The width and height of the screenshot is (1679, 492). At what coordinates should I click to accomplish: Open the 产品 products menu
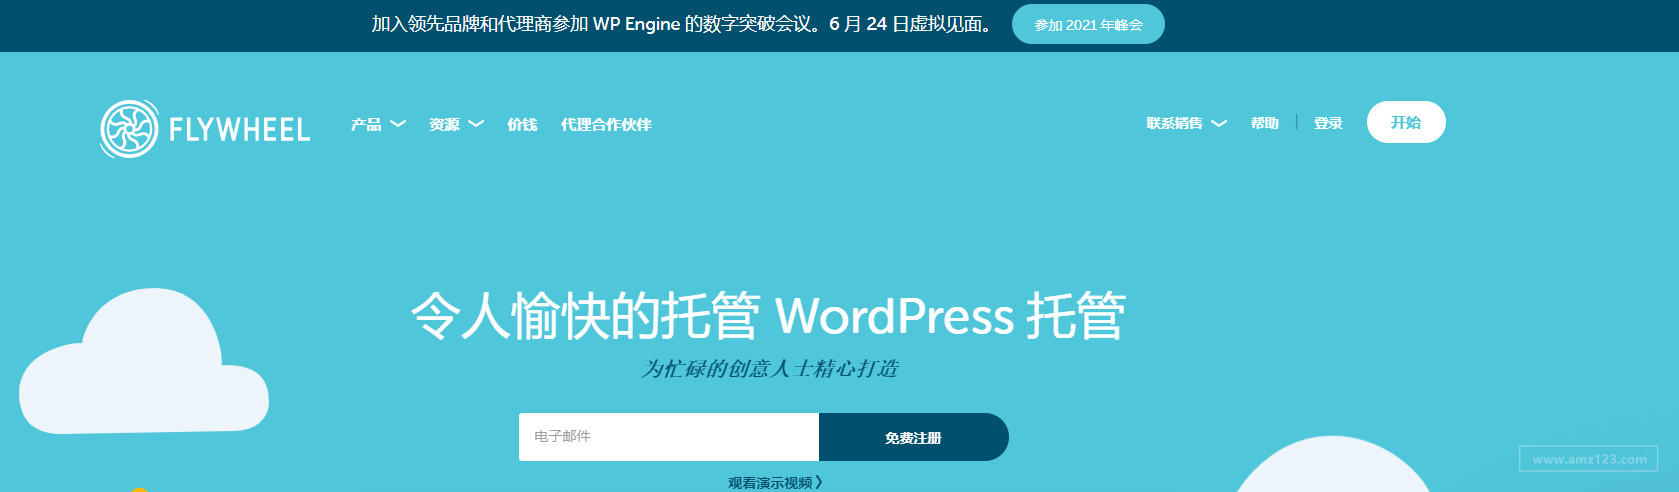[366, 124]
